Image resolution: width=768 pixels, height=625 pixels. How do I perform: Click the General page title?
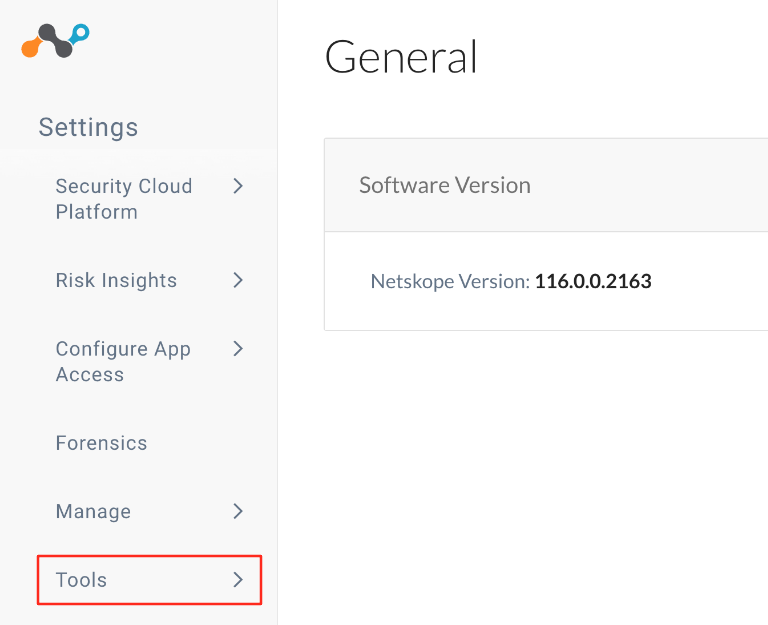tap(401, 57)
